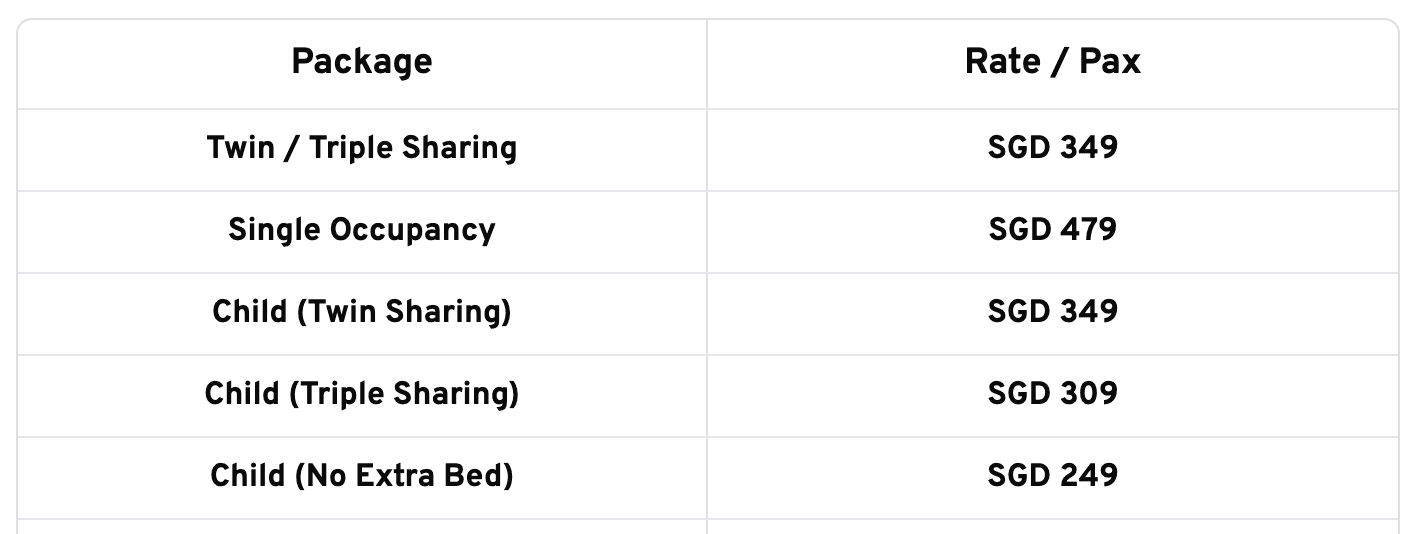Click the Child (Triple Sharing) package cell

tap(362, 395)
